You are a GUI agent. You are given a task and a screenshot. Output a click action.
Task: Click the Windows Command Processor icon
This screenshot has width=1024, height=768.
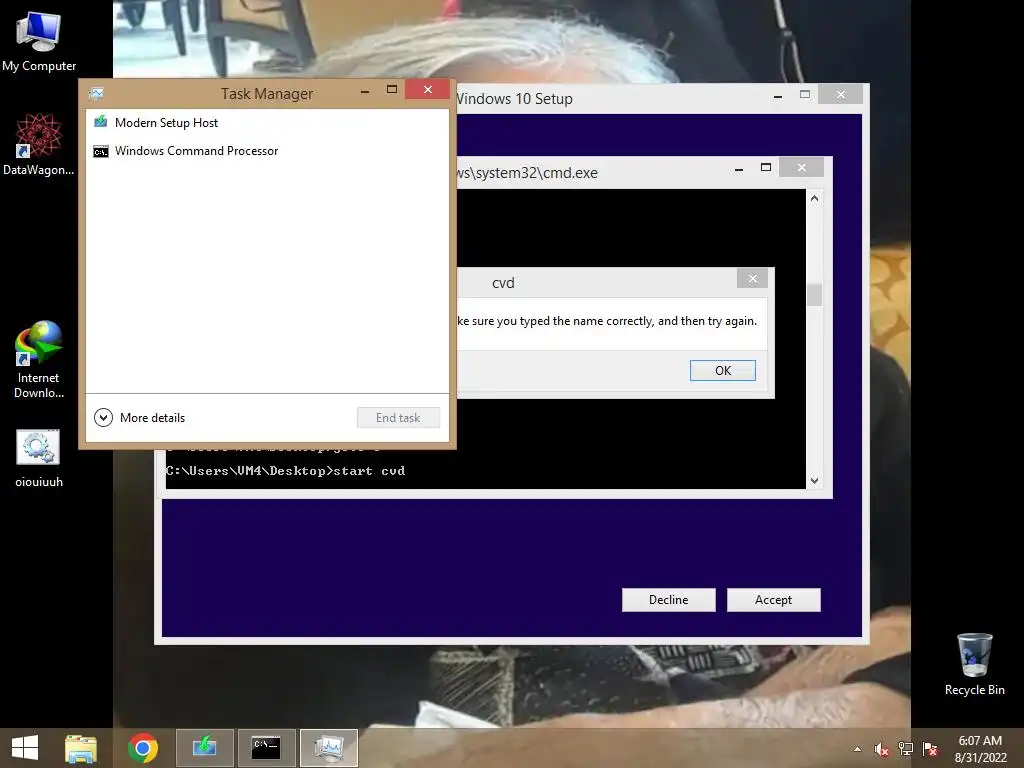(101, 152)
